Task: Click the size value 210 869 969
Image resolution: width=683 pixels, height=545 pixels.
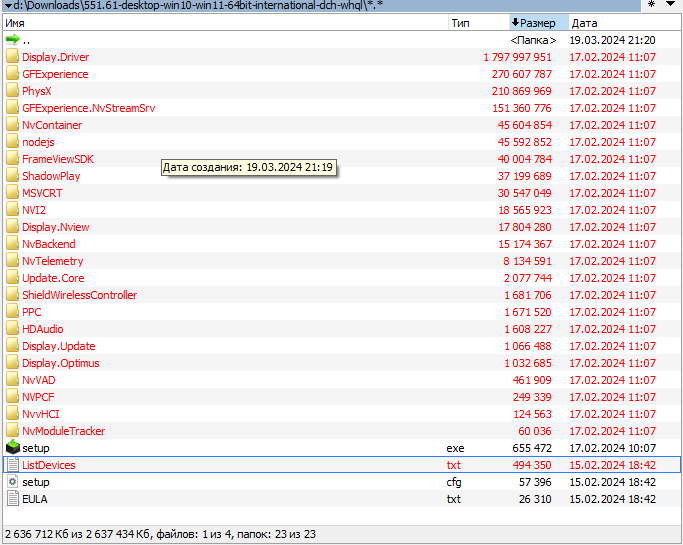Action: (x=522, y=91)
